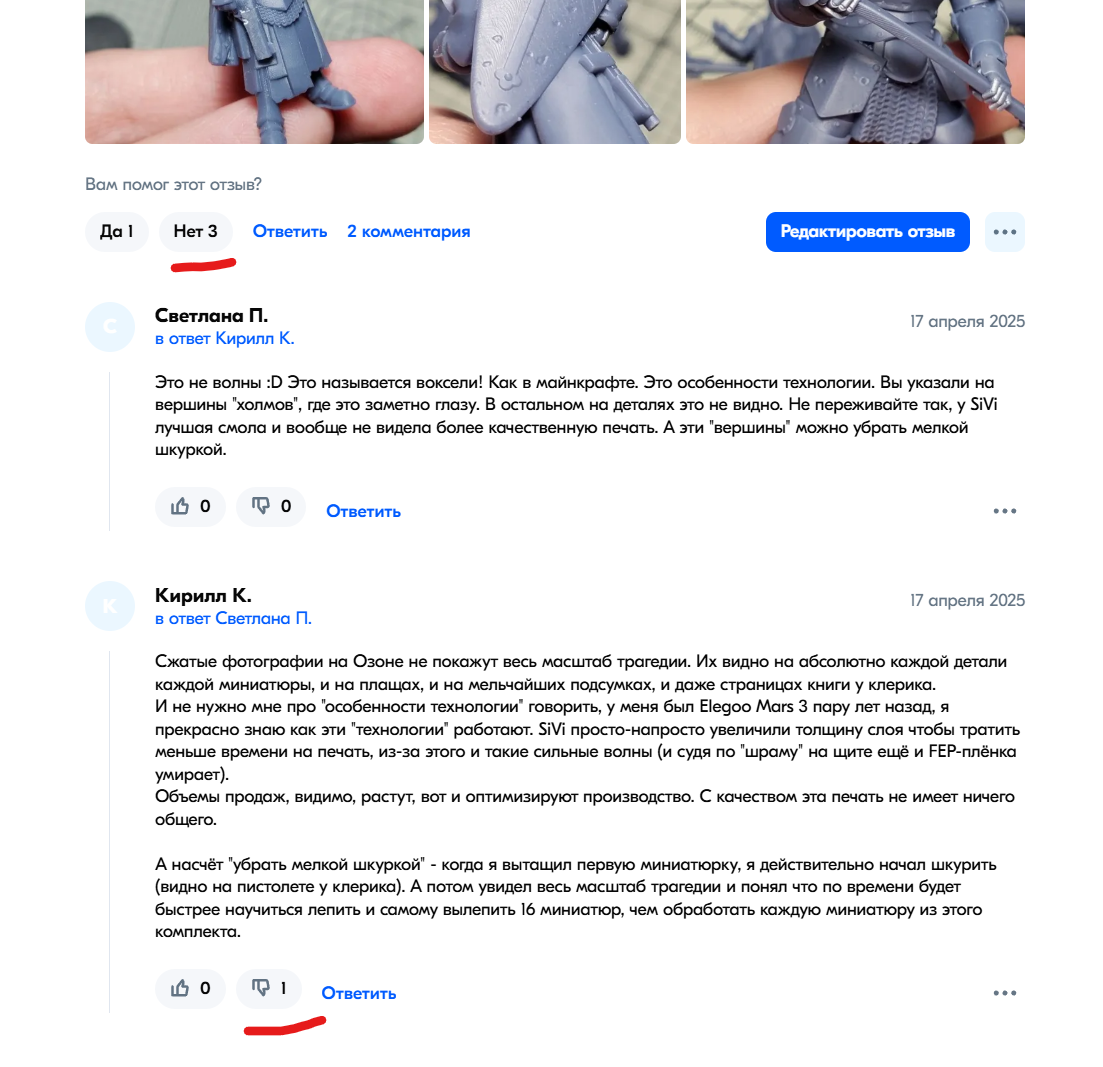Click Ответить under the review

click(290, 231)
